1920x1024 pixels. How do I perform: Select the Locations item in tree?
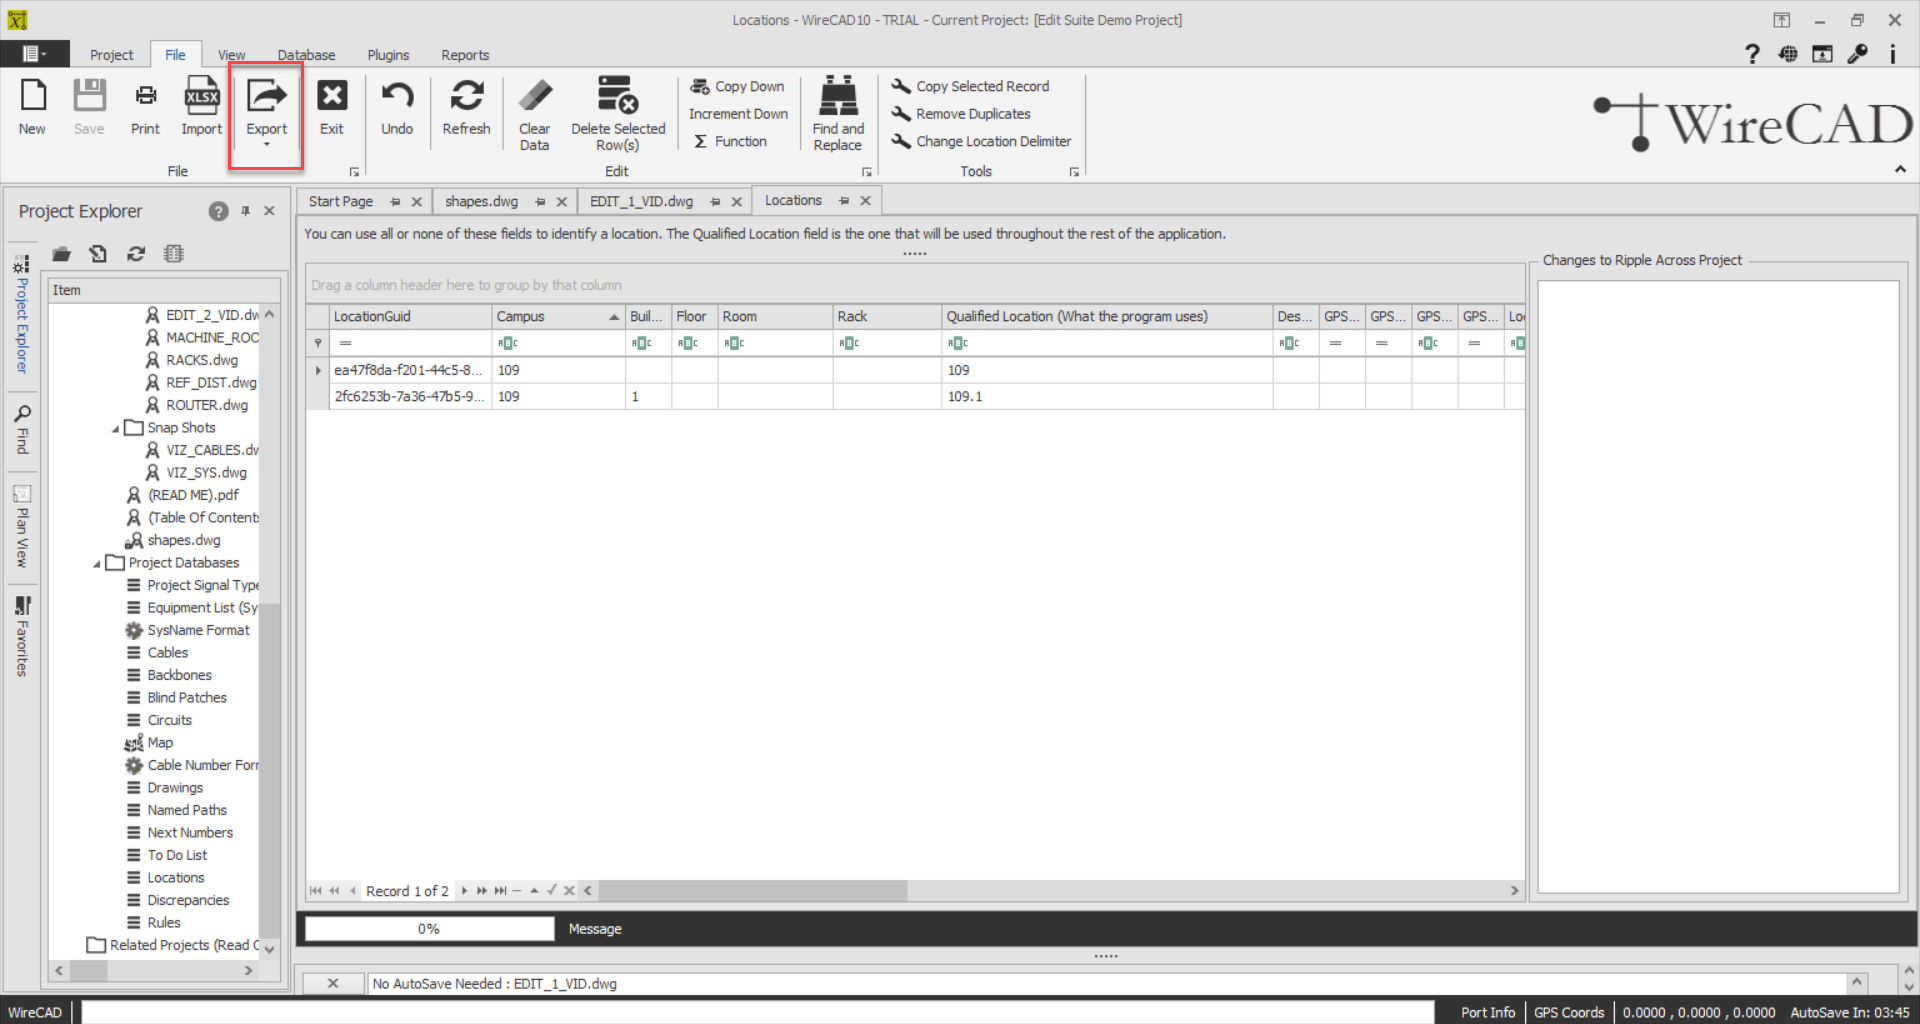click(x=176, y=878)
